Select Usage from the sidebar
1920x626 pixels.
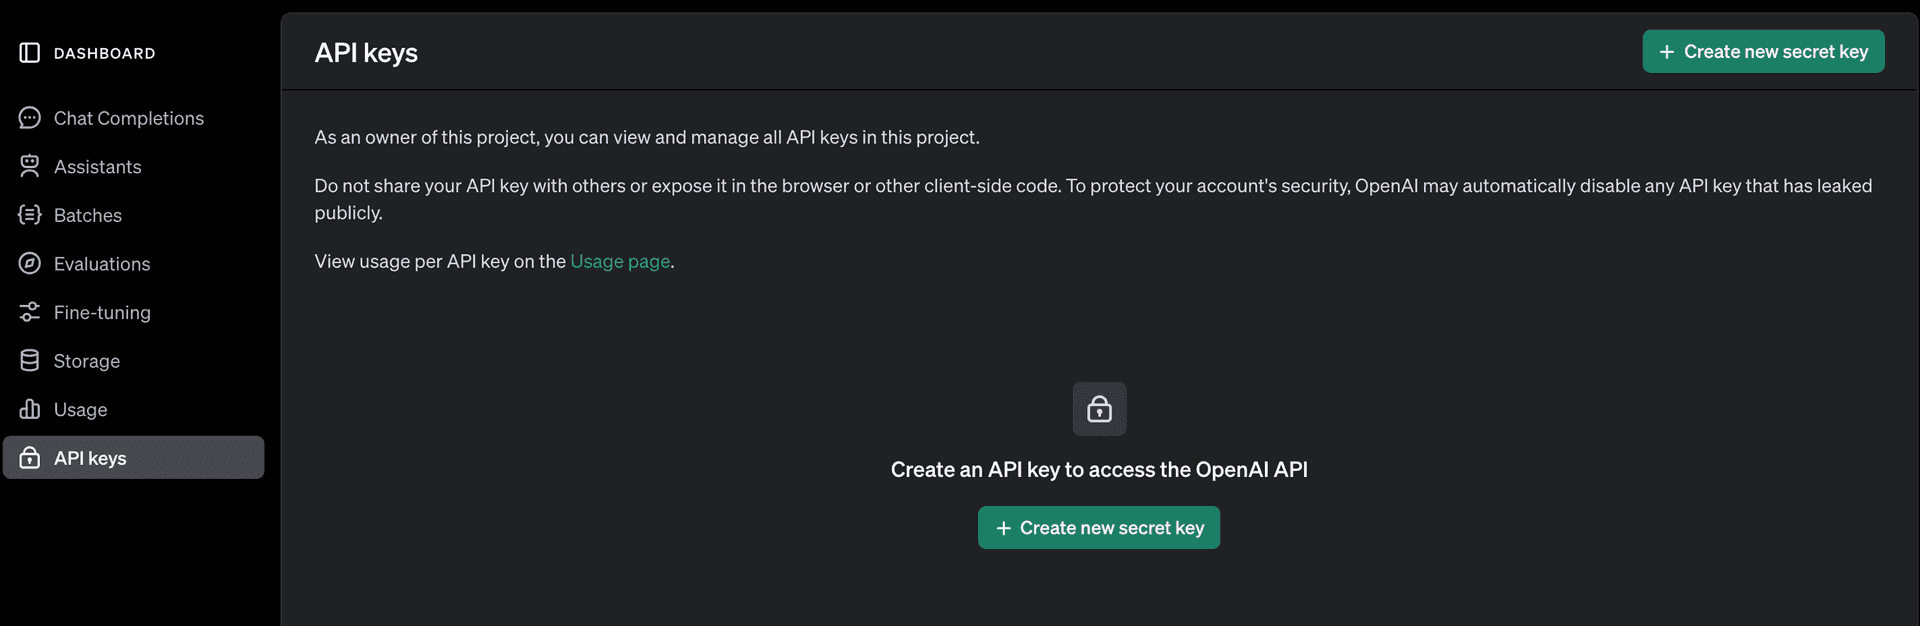pyautogui.click(x=80, y=409)
